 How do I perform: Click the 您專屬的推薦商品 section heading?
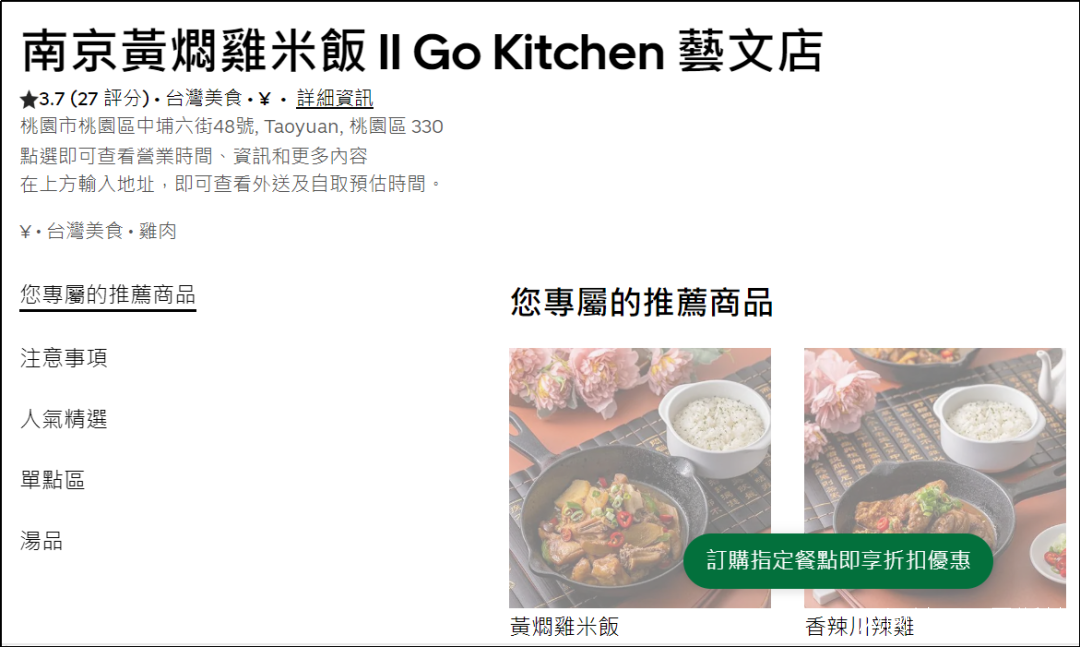click(x=641, y=302)
